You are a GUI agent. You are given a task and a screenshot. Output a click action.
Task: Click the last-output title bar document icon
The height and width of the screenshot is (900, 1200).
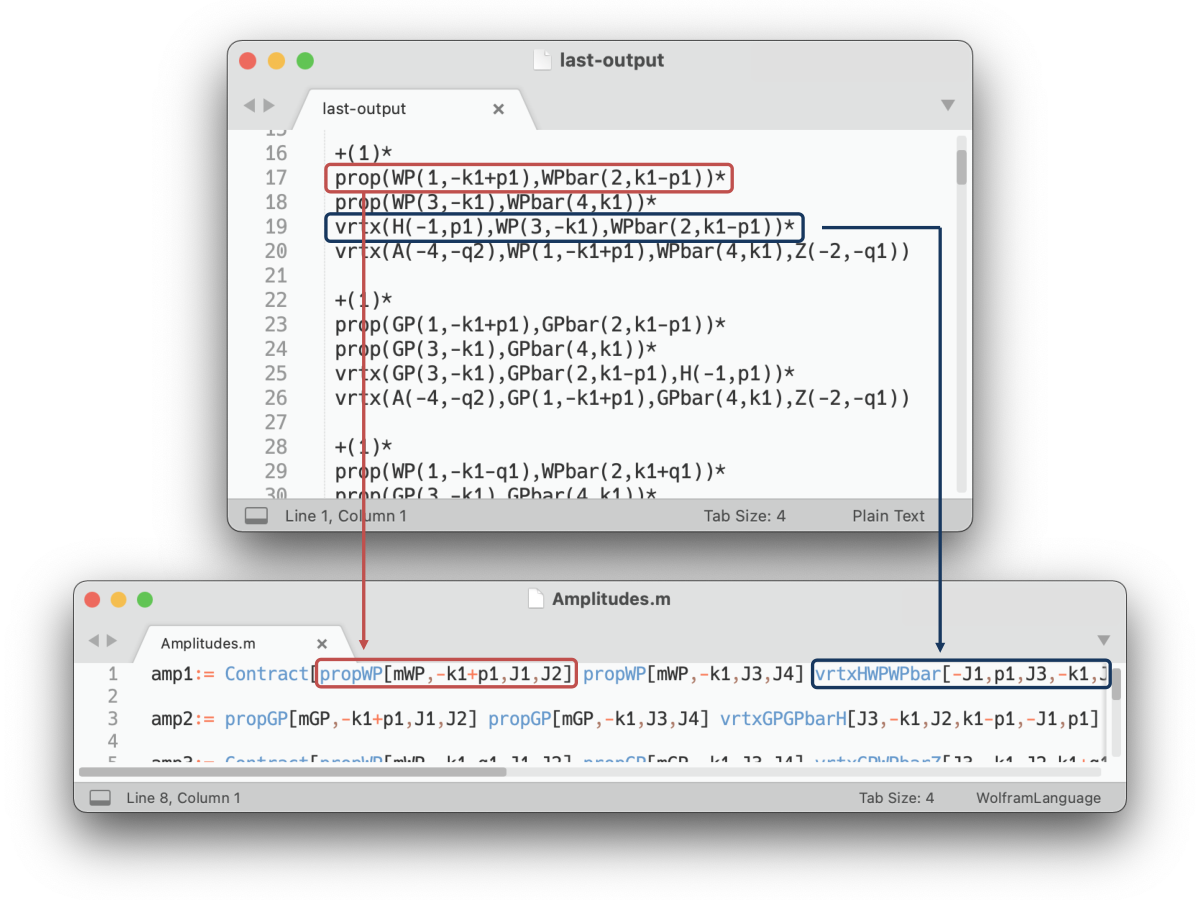click(542, 60)
